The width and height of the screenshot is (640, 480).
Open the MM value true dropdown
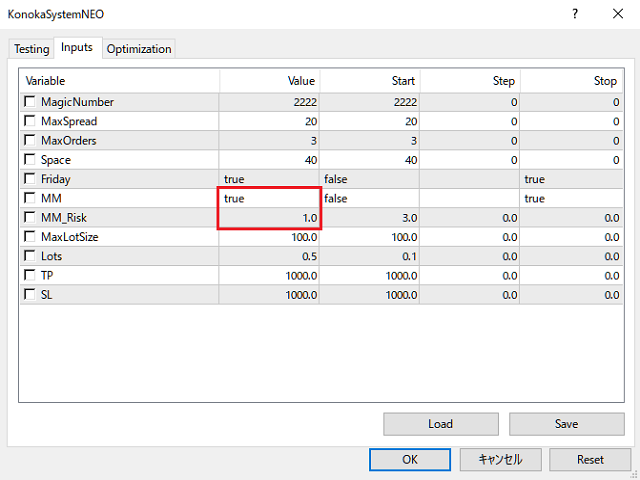tap(269, 198)
